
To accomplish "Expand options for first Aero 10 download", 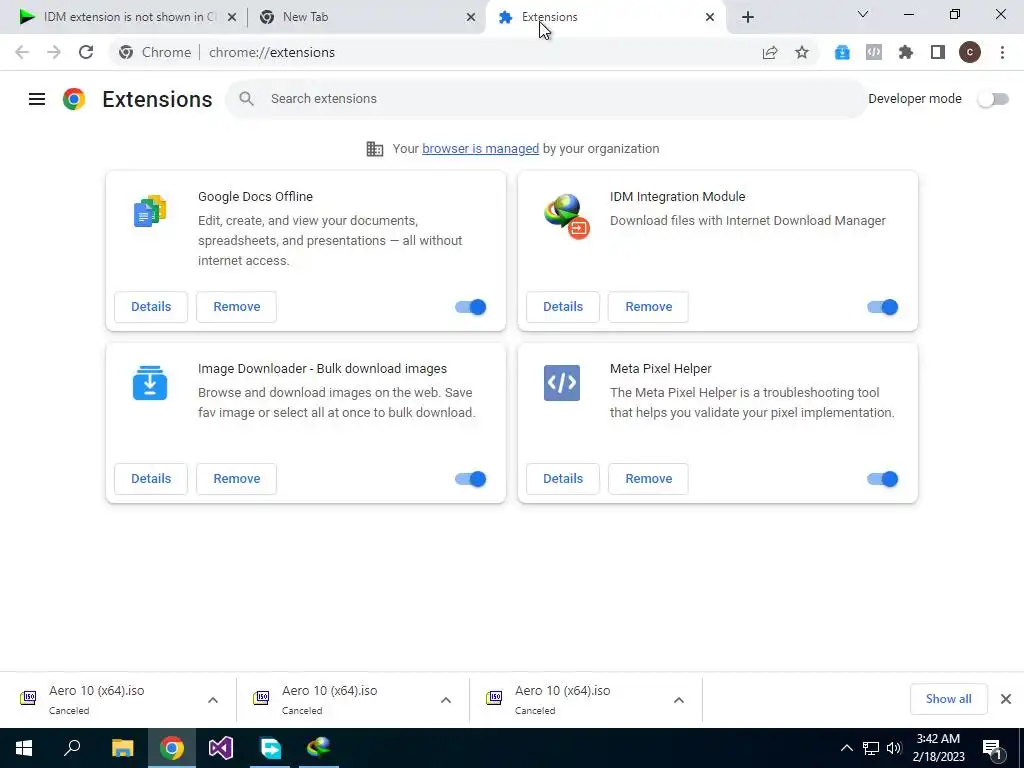I will pyautogui.click(x=213, y=700).
